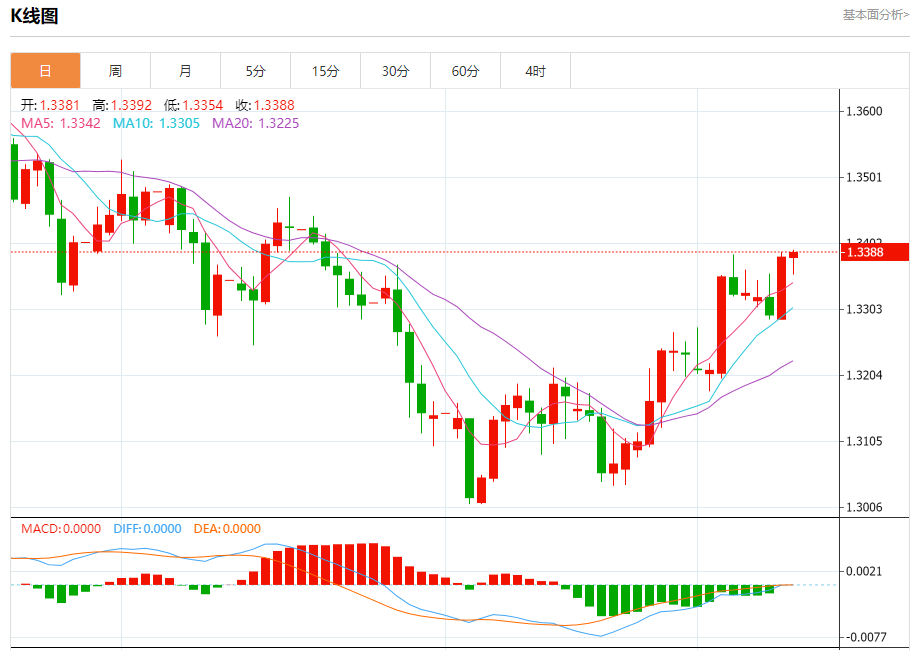Image resolution: width=919 pixels, height=650 pixels.
Task: Click the MA5: 1.3342 legend label
Action: pos(61,123)
